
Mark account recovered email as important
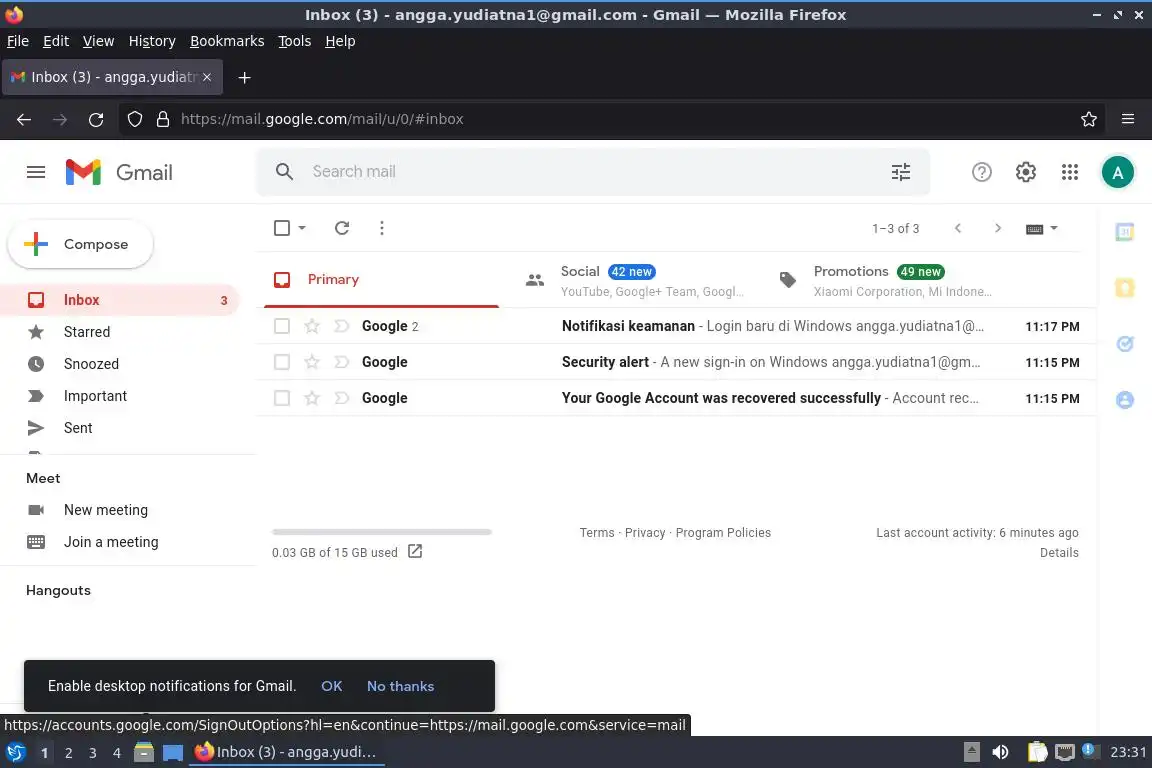tap(342, 398)
